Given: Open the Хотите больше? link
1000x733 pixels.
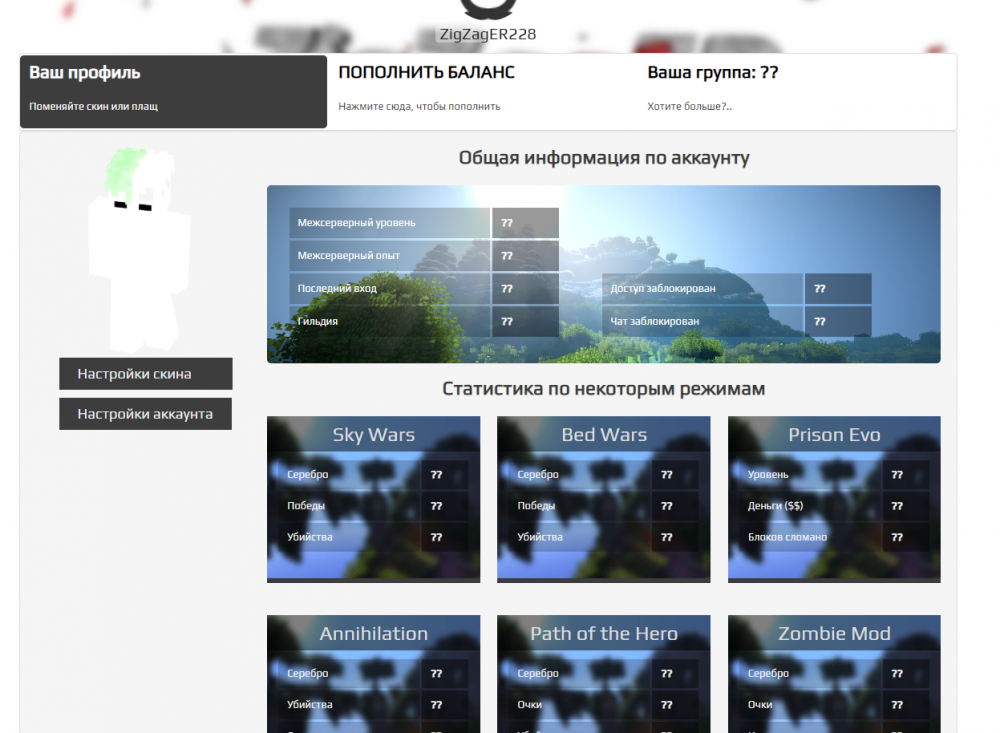Looking at the screenshot, I should tap(690, 105).
